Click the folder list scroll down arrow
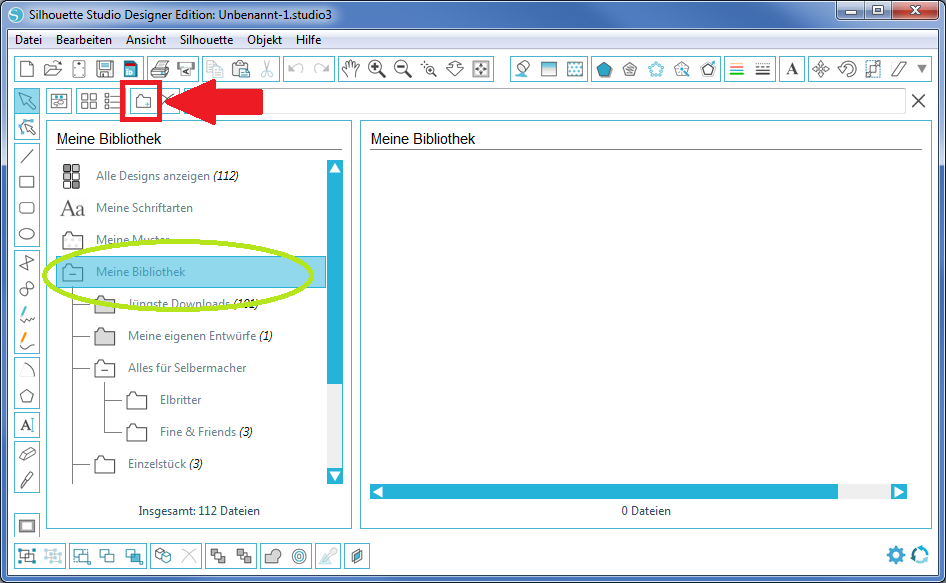Screen dimensions: 946x583 point(335,476)
